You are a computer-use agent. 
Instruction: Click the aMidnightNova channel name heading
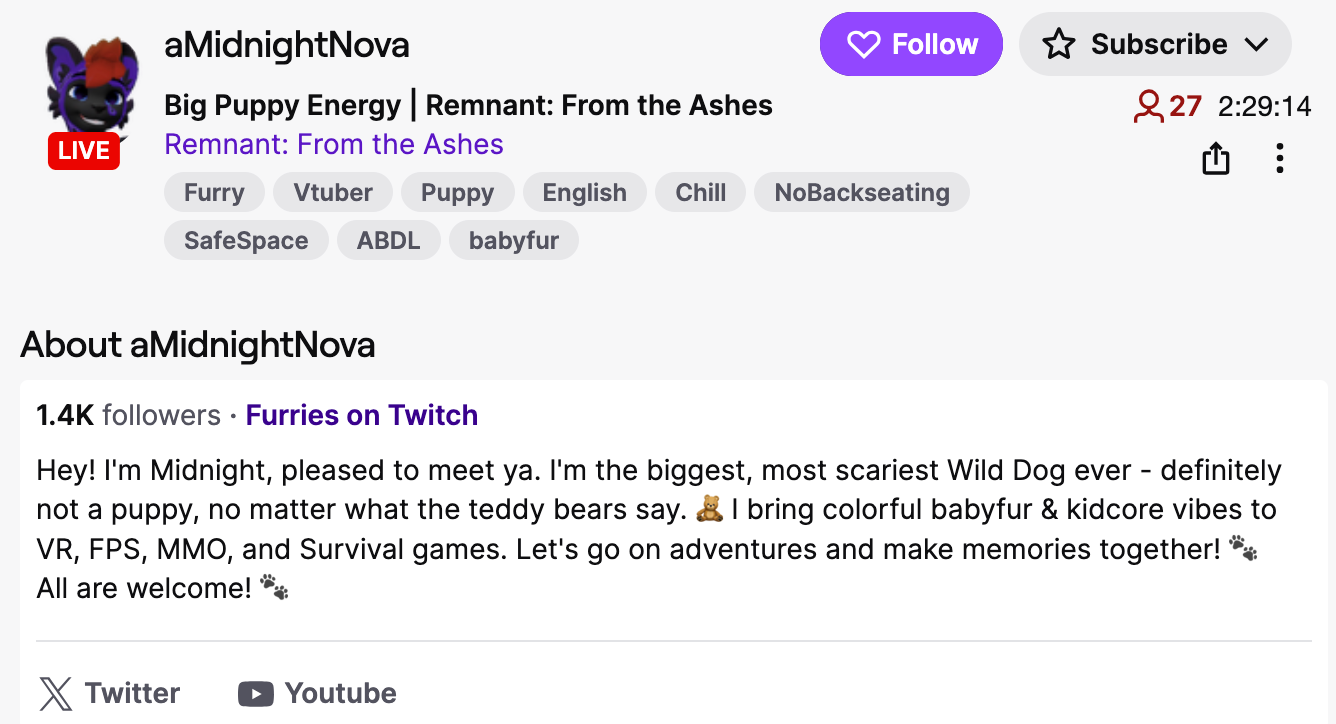tap(287, 45)
